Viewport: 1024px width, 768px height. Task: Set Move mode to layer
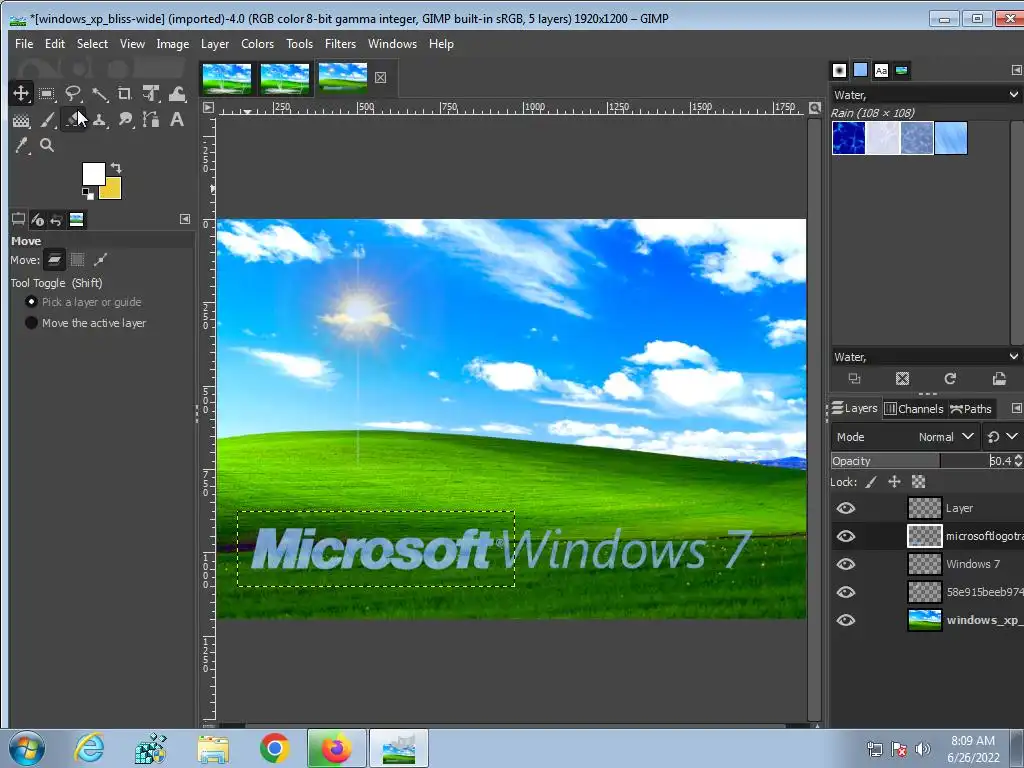point(54,260)
